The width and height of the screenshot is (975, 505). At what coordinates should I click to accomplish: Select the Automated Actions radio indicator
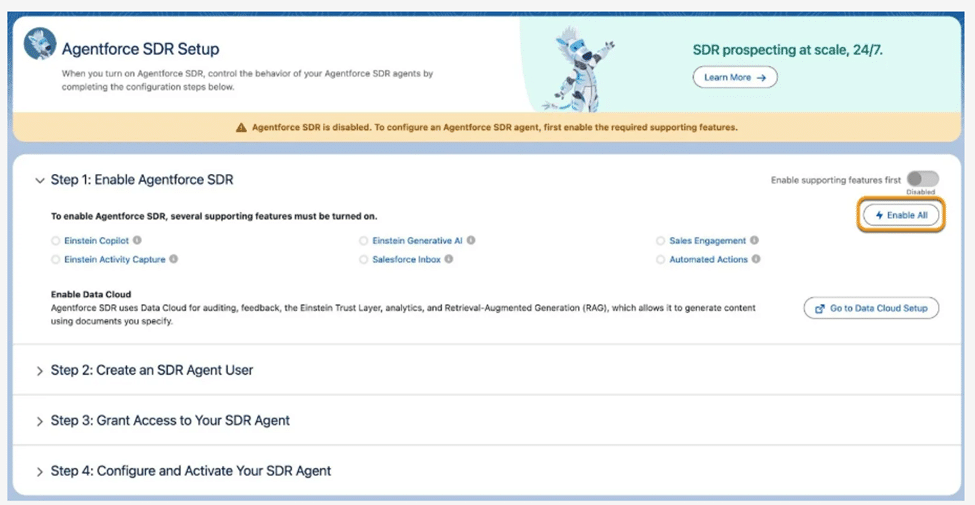(x=661, y=259)
